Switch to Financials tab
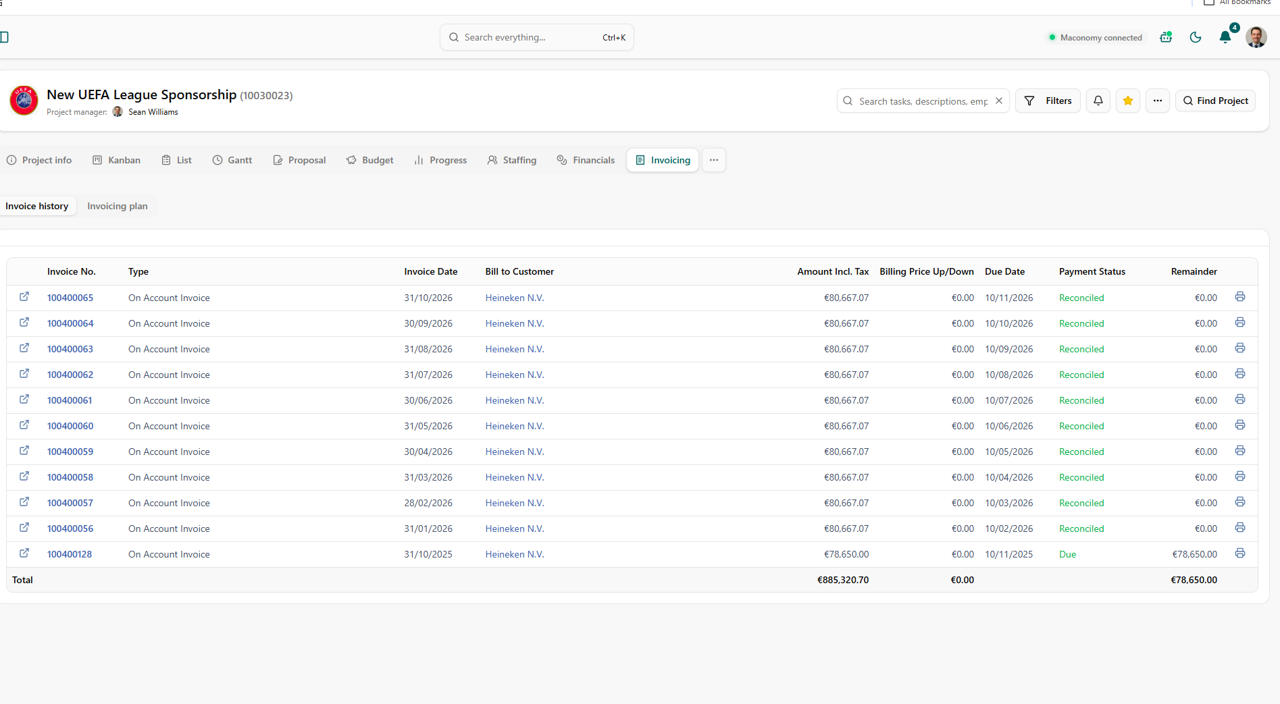 [586, 160]
